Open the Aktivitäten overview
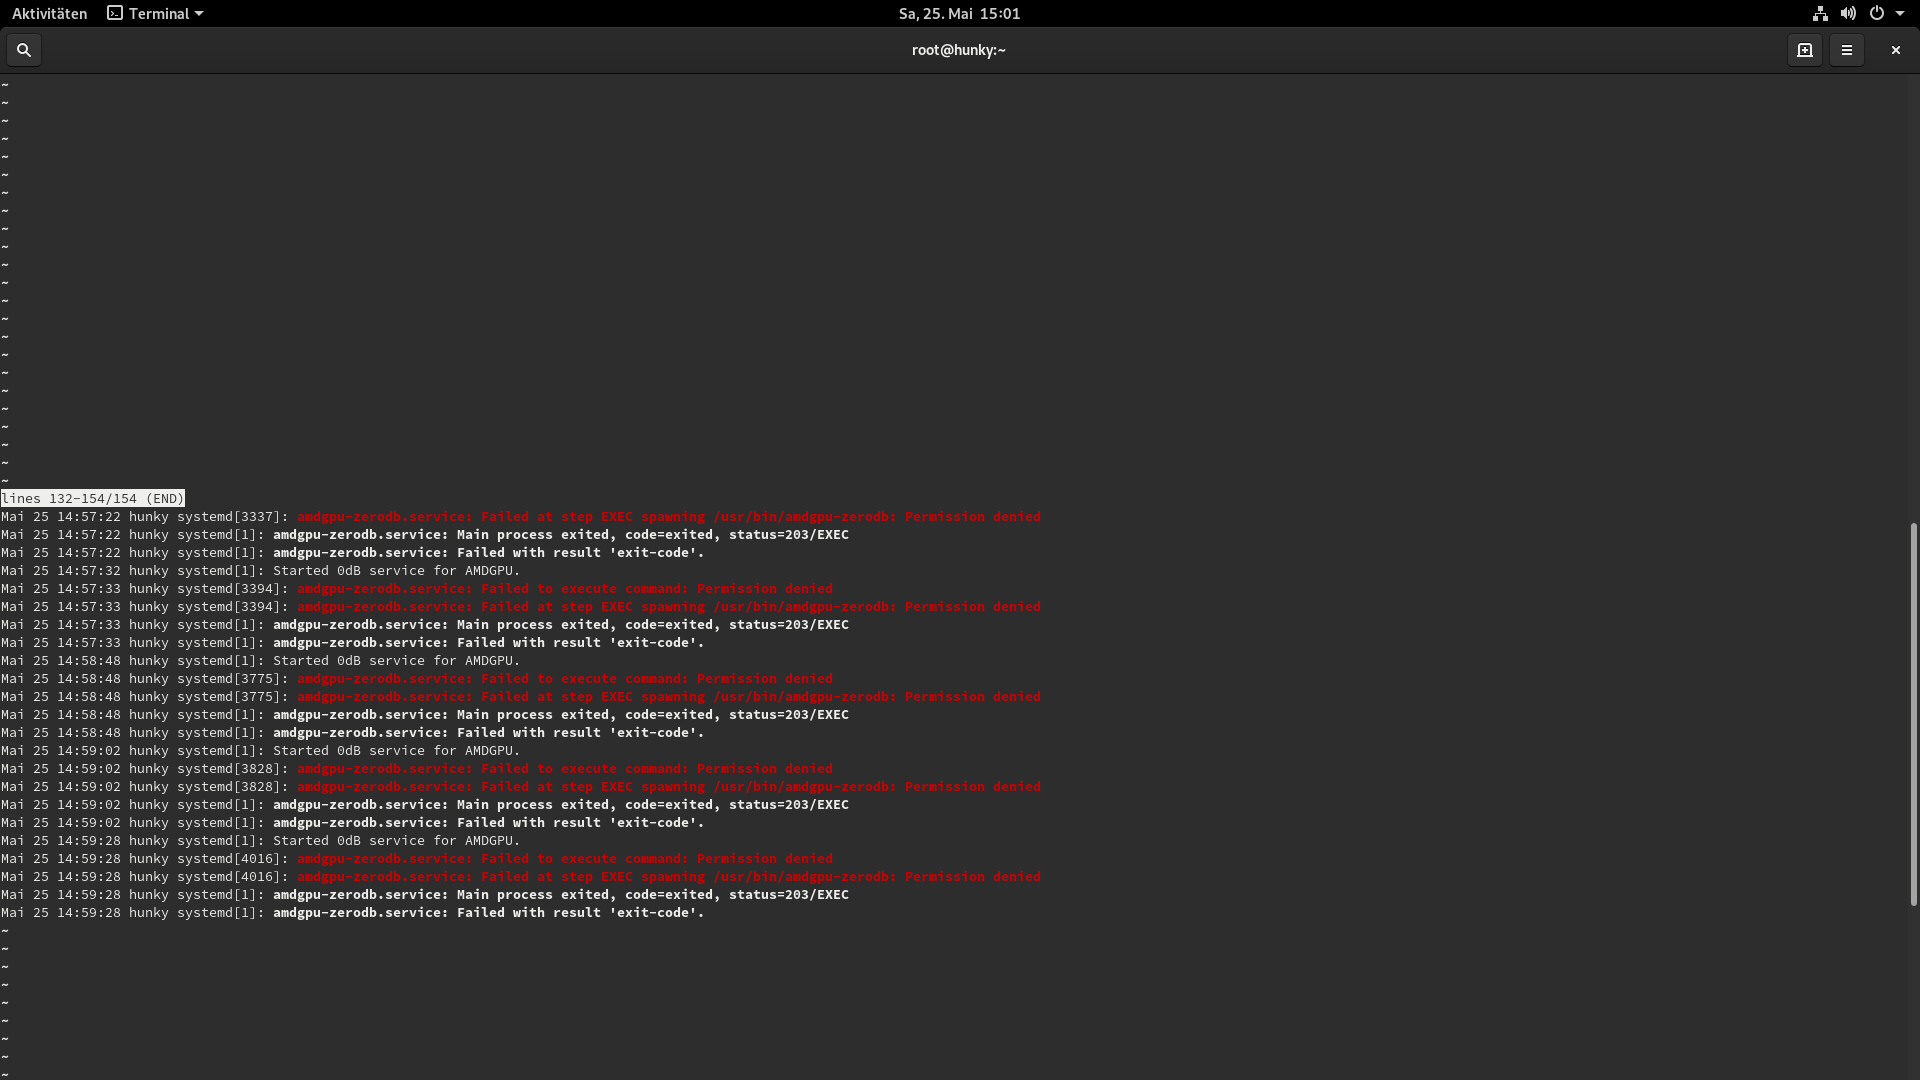This screenshot has height=1080, width=1920. 49,13
